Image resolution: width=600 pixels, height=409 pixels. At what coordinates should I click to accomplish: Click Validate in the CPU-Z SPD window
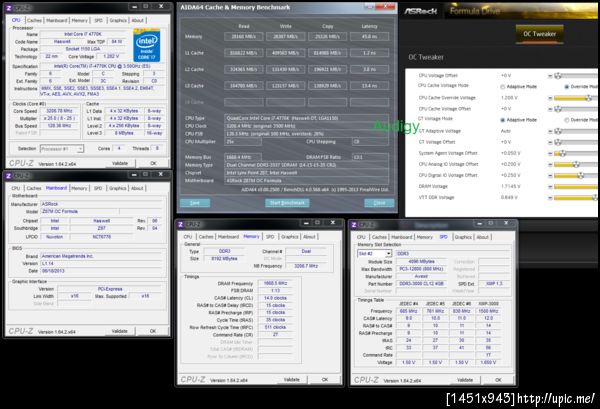pyautogui.click(x=465, y=380)
